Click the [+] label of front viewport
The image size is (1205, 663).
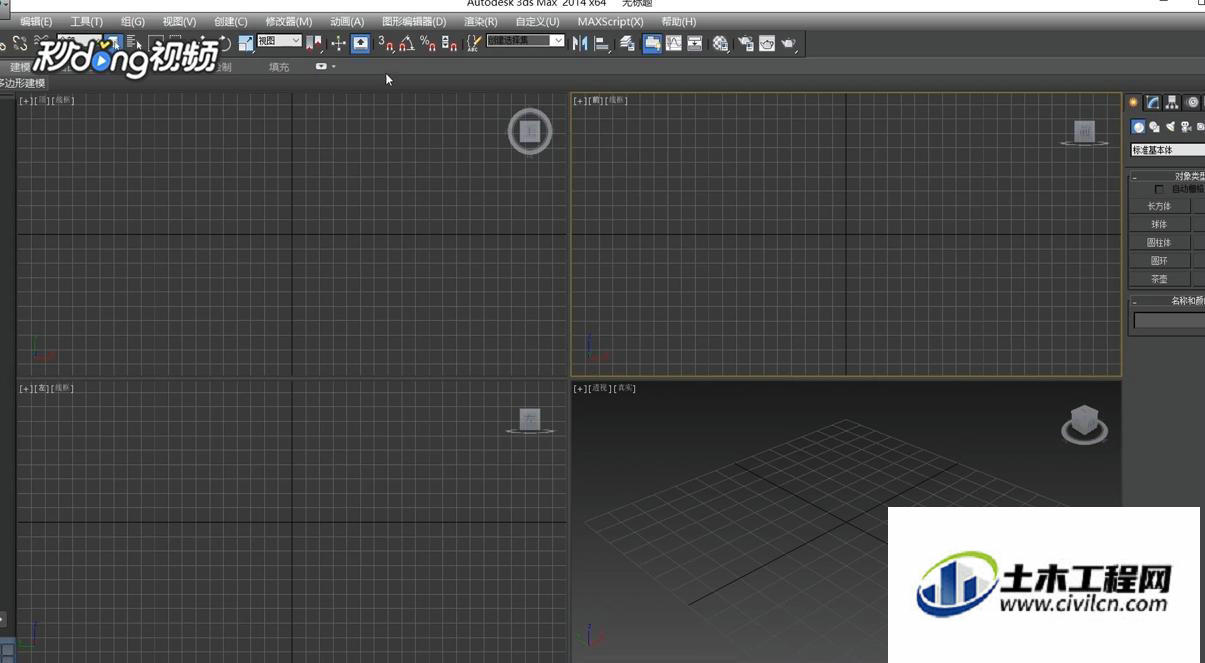579,100
